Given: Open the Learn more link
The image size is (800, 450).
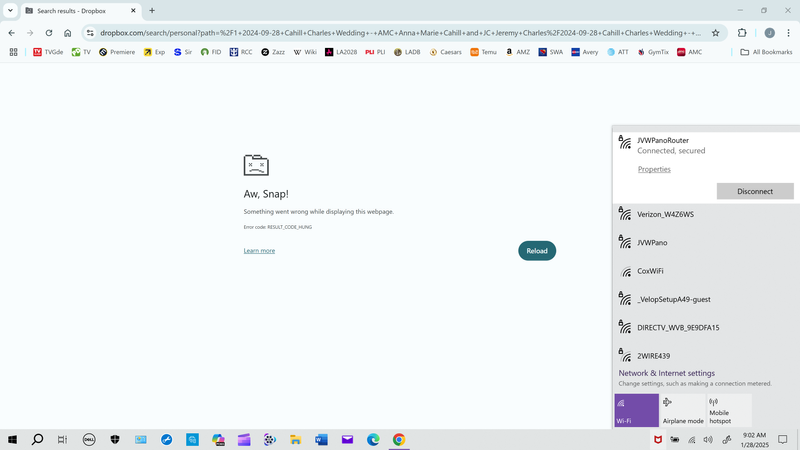Looking at the screenshot, I should [x=259, y=251].
